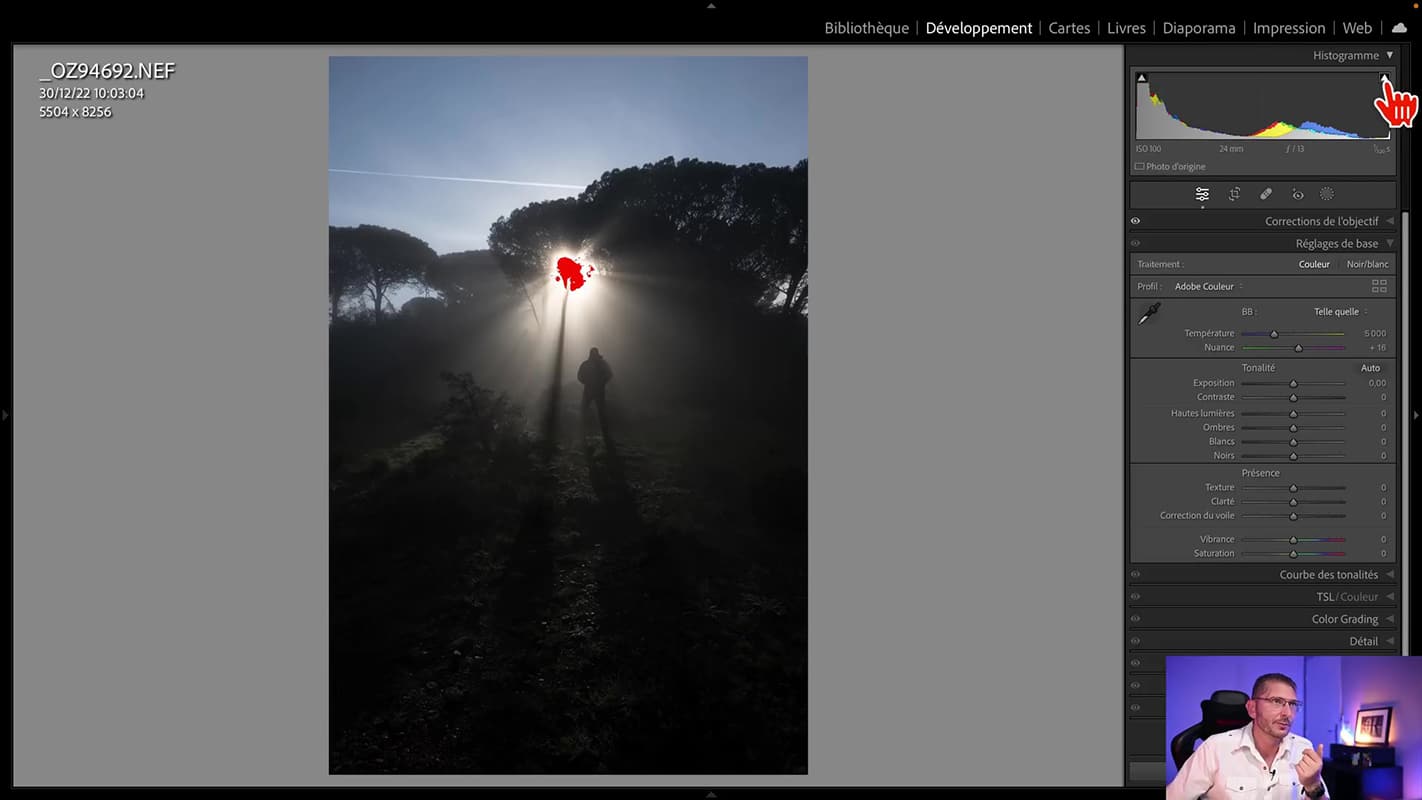Open the Adobe Couleur profile dropdown

pos(1208,286)
